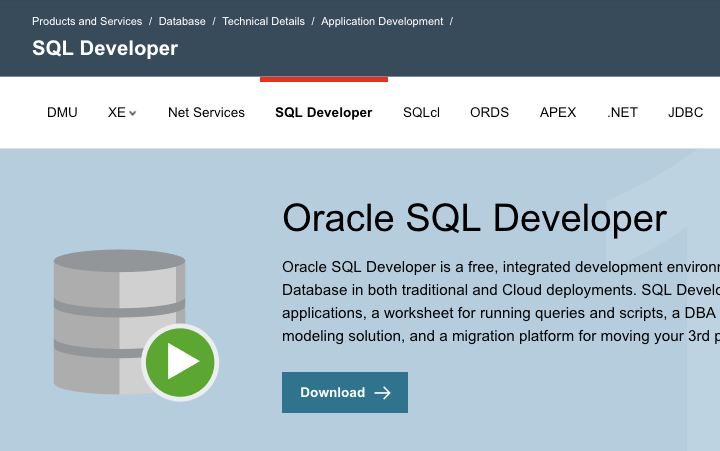Open the Products and Services breadcrumb
720x451 pixels.
pos(87,21)
